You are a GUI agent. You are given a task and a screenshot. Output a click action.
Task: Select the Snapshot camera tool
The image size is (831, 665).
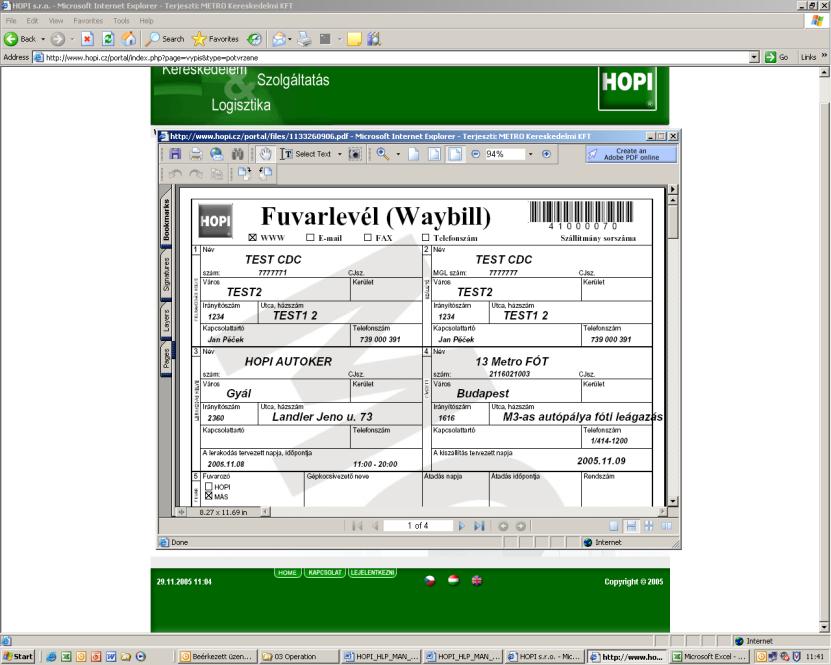[x=355, y=154]
